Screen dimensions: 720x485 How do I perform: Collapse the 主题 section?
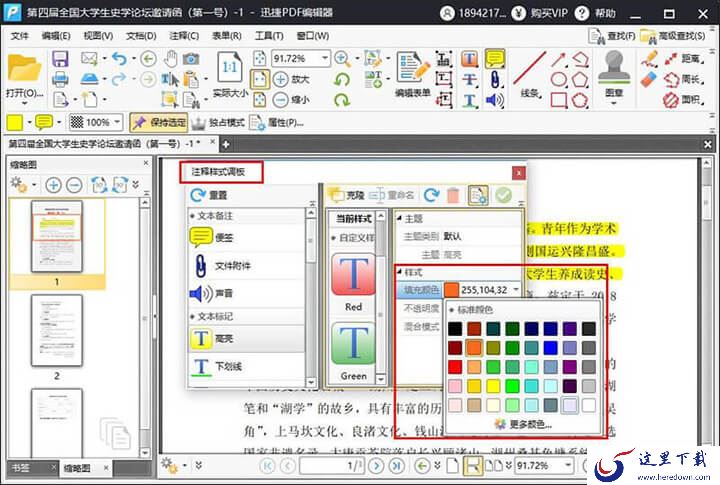point(399,219)
